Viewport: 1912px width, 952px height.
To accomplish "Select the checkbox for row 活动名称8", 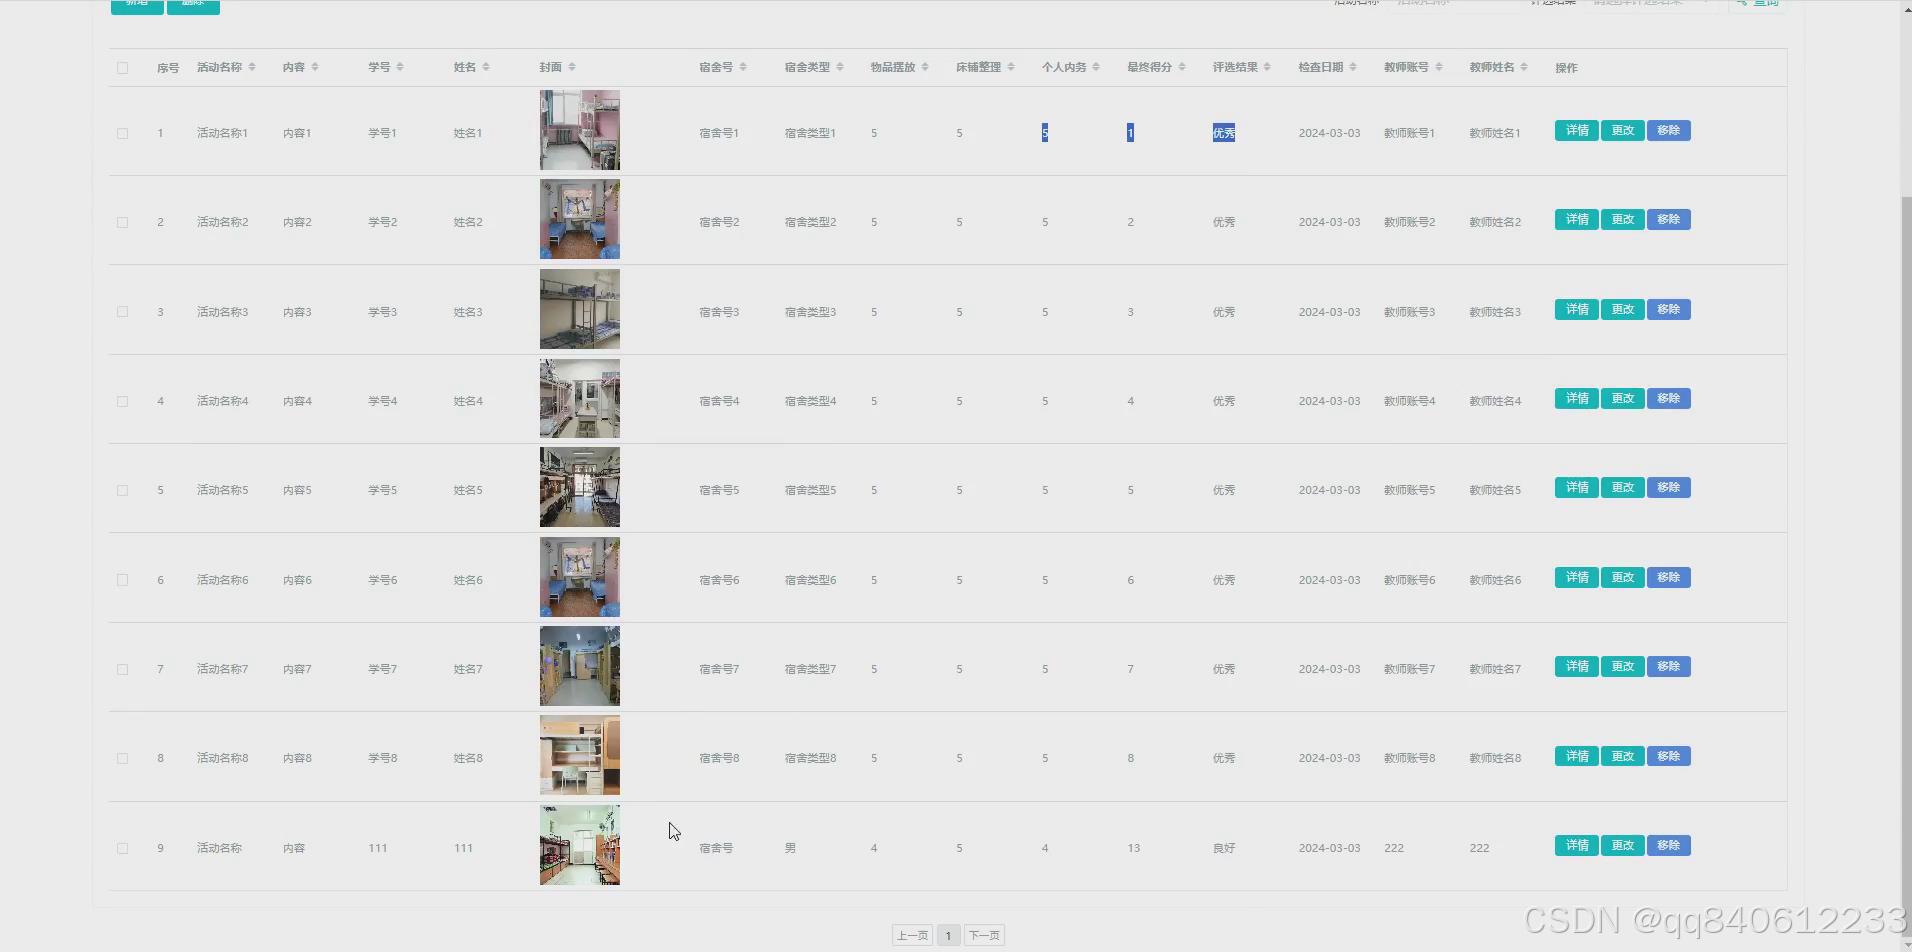I will tap(122, 758).
